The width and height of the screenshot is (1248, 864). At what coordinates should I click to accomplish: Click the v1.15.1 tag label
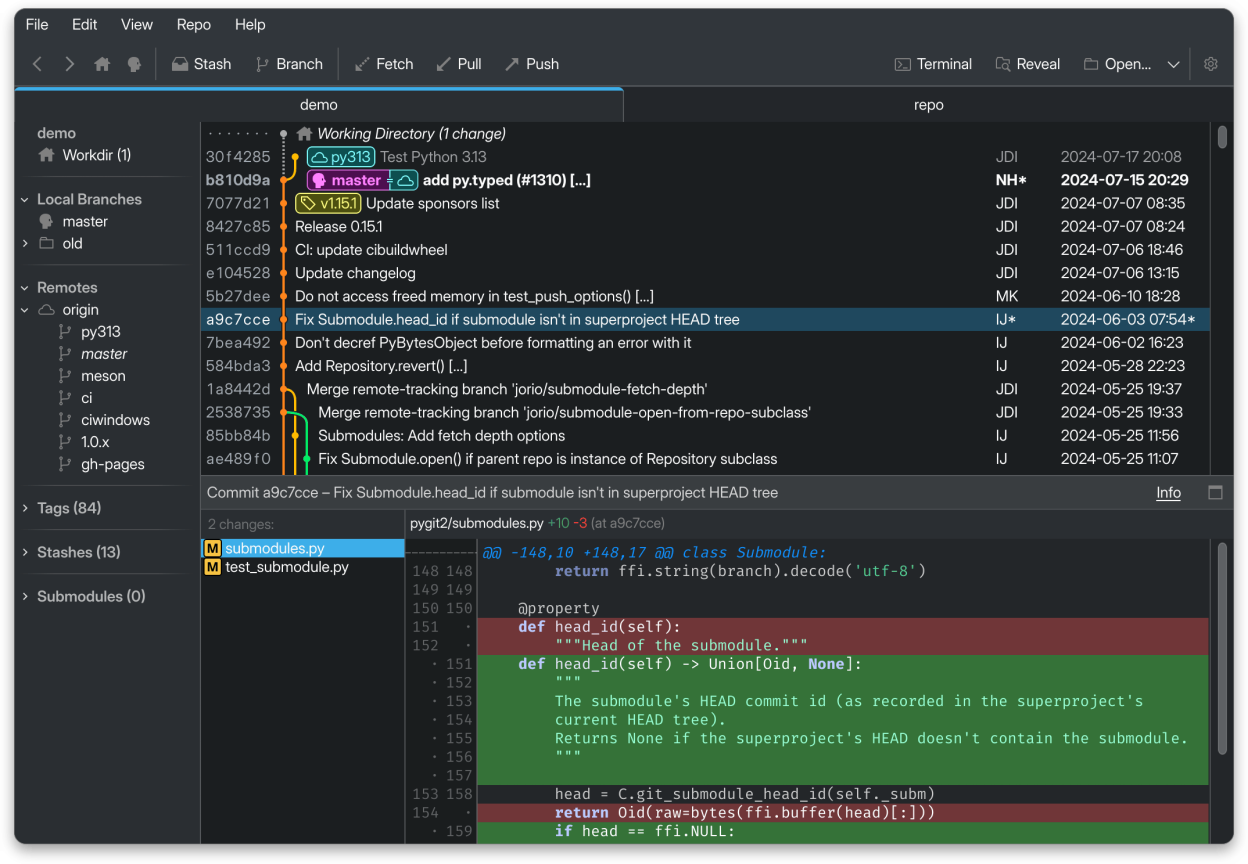click(328, 203)
